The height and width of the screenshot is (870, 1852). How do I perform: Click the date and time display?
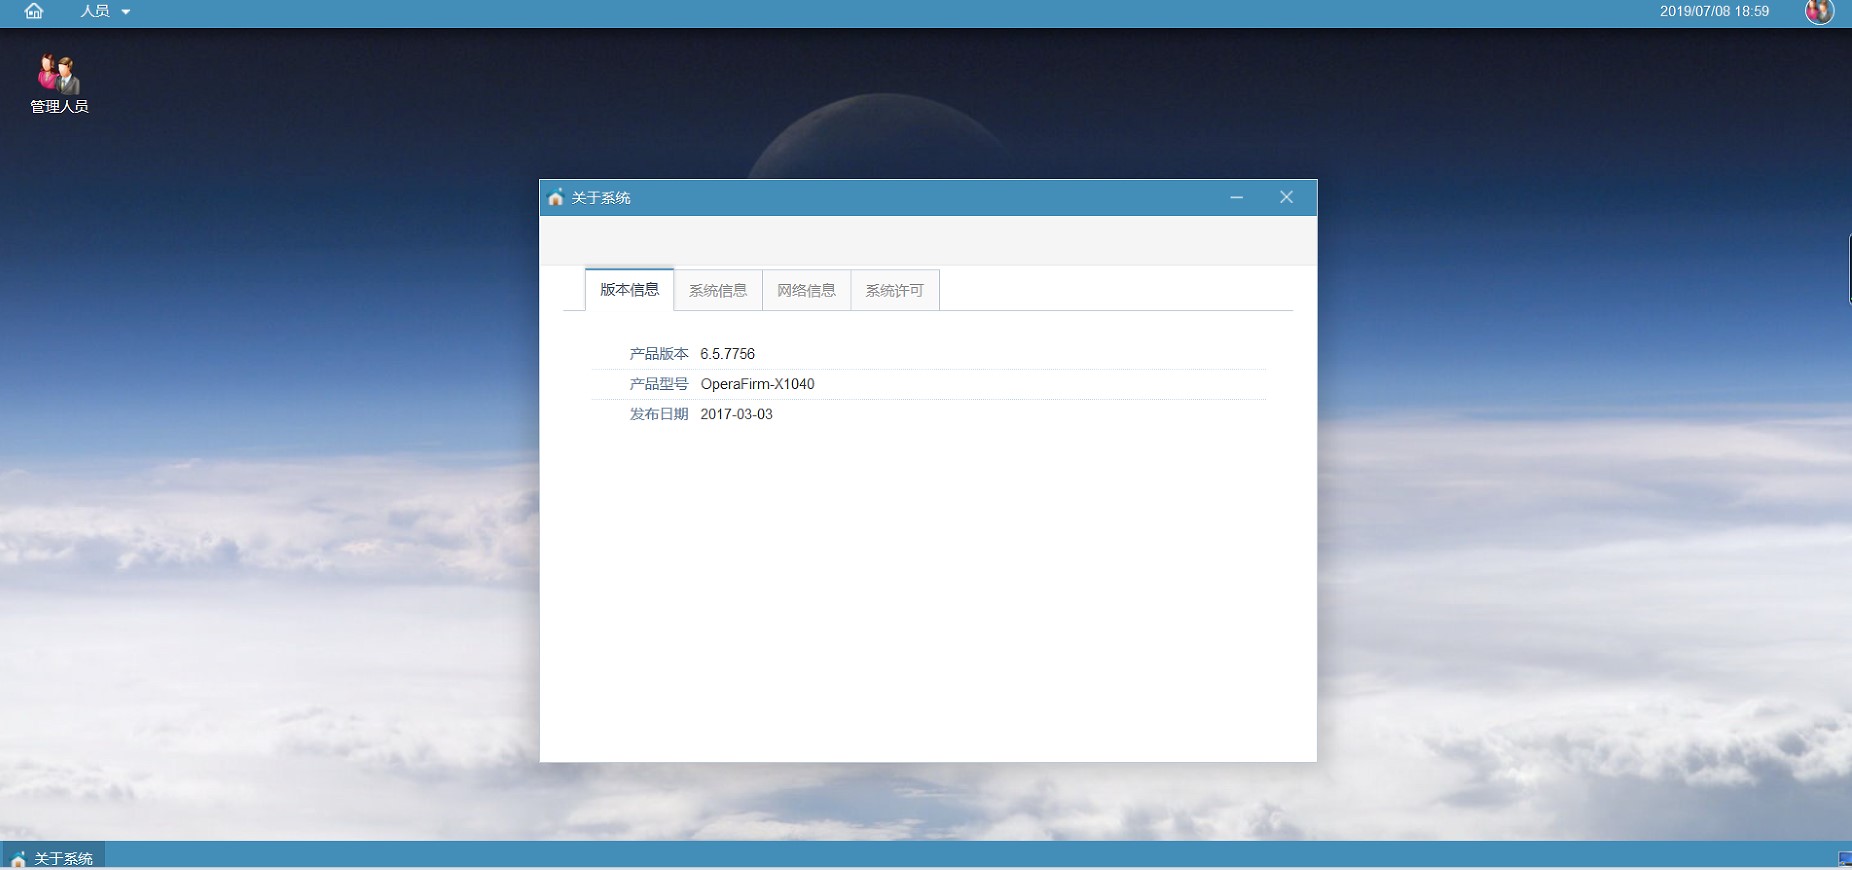pos(1714,11)
